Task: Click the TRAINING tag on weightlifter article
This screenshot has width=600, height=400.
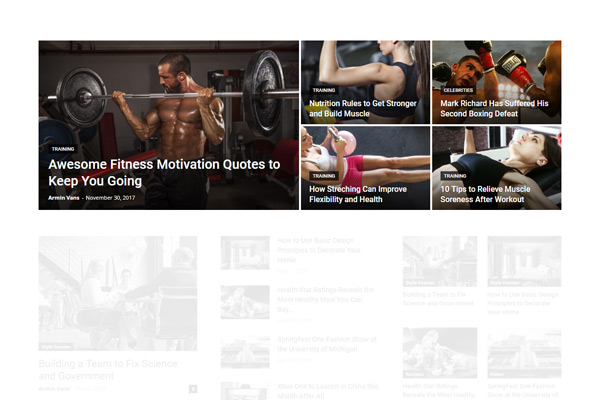Action: pos(63,149)
